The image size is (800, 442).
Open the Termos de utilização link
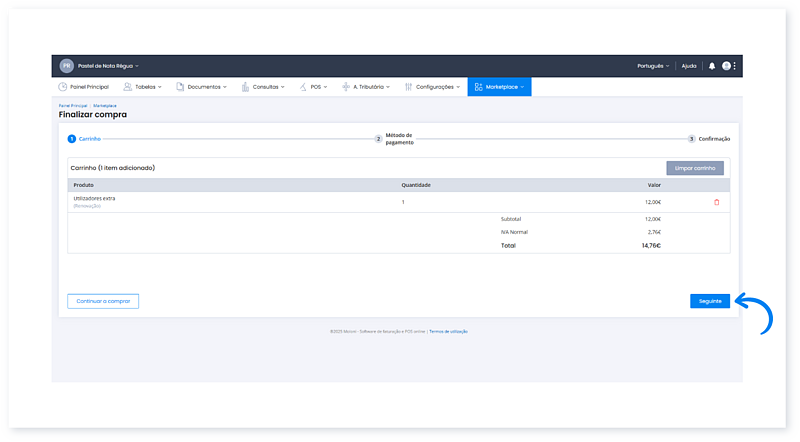(449, 331)
